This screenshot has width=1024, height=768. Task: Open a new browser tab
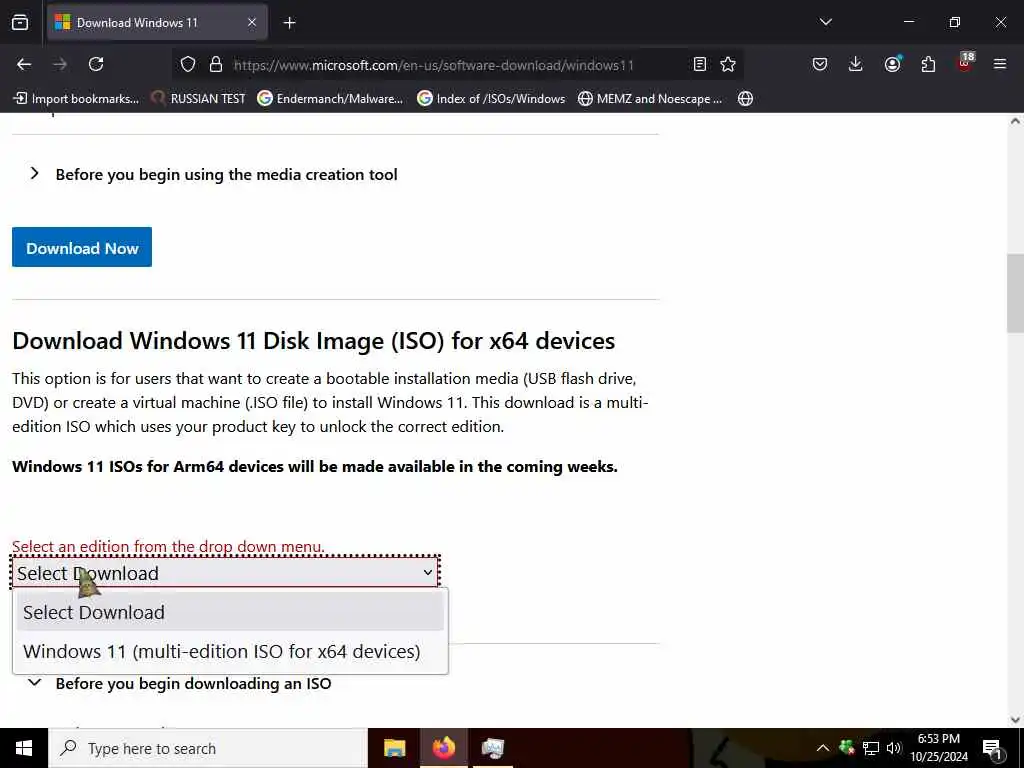pyautogui.click(x=289, y=23)
